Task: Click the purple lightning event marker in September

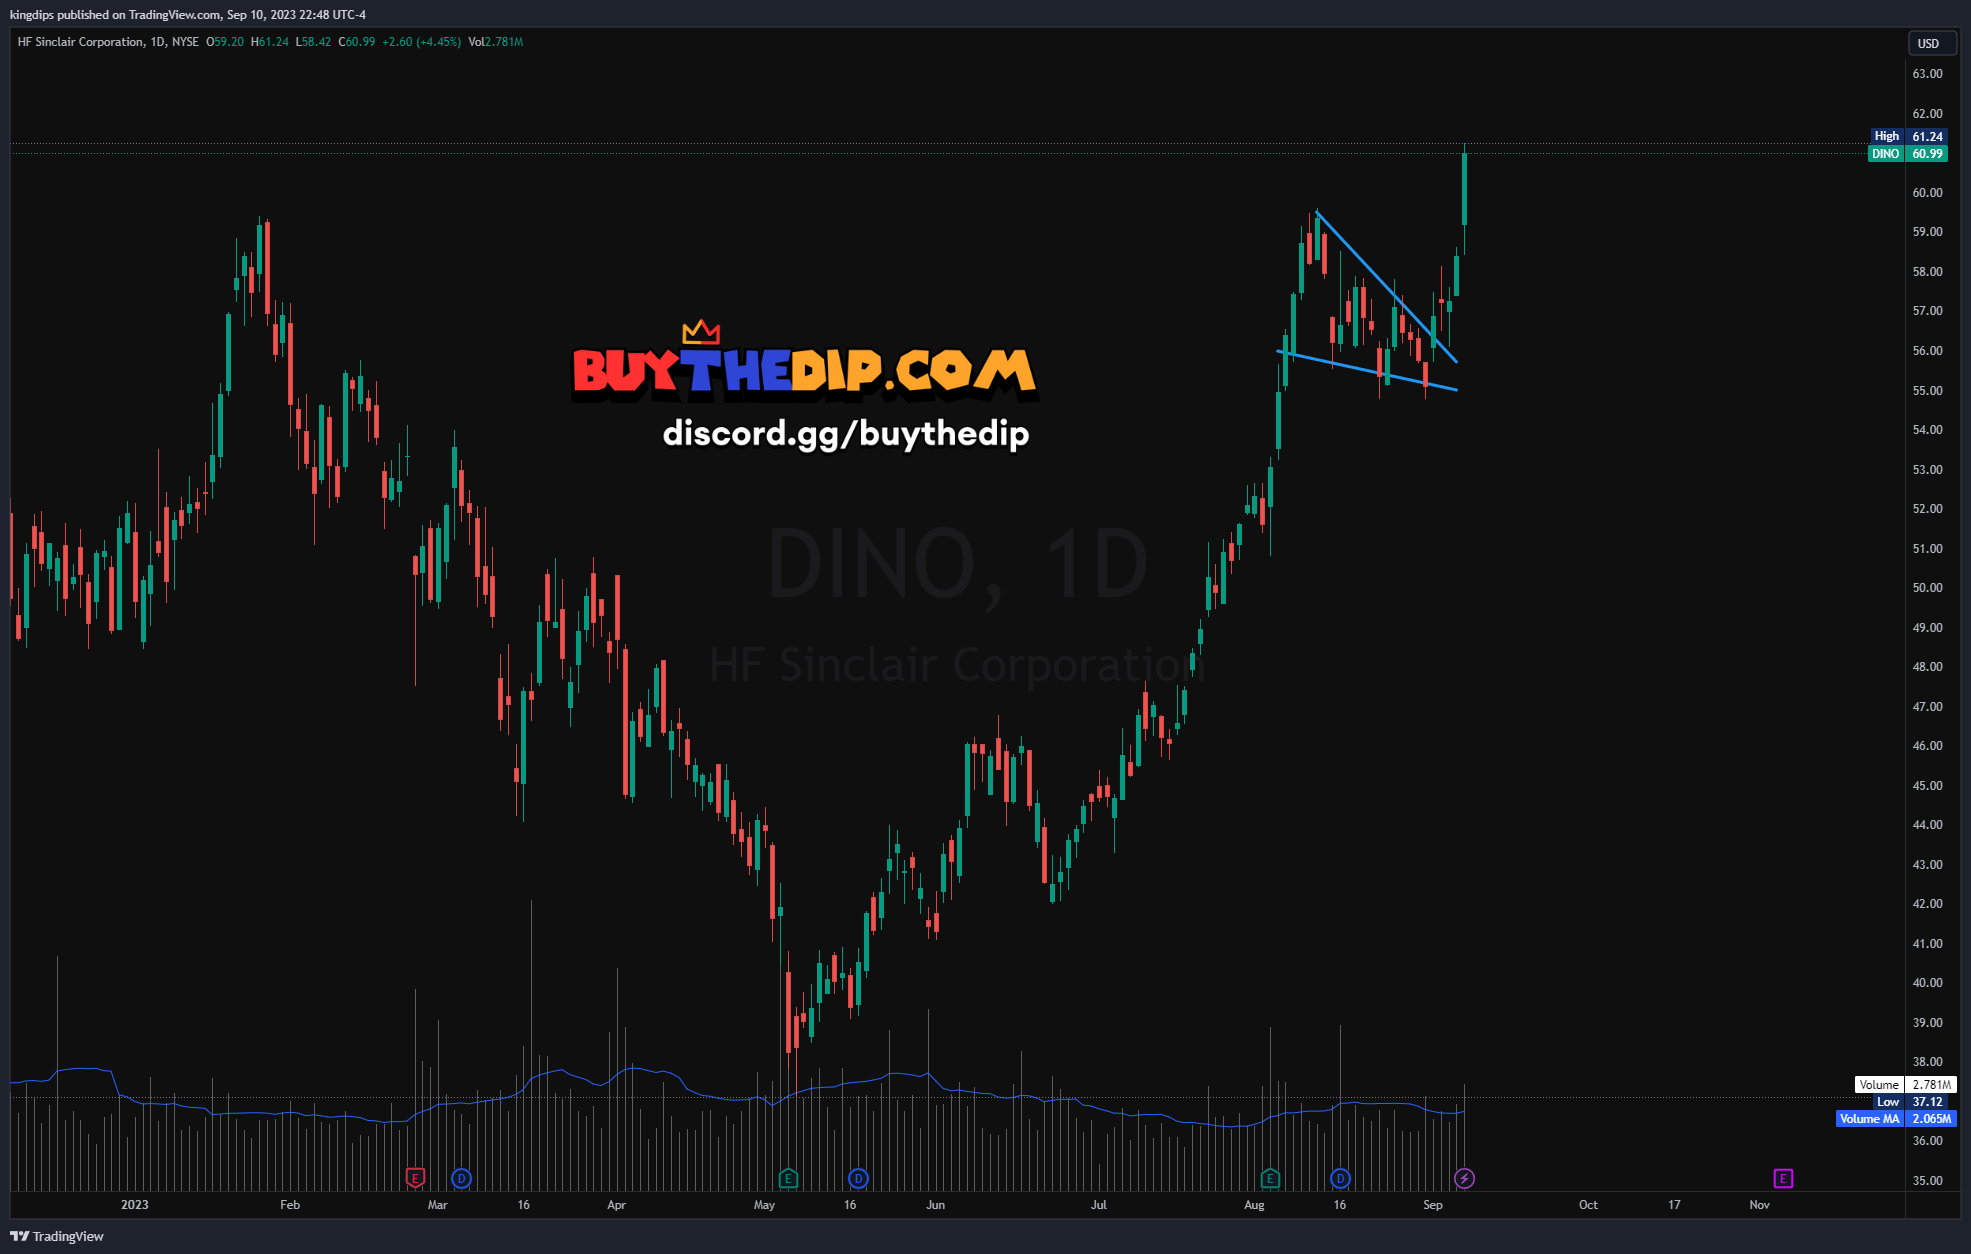Action: [1464, 1178]
